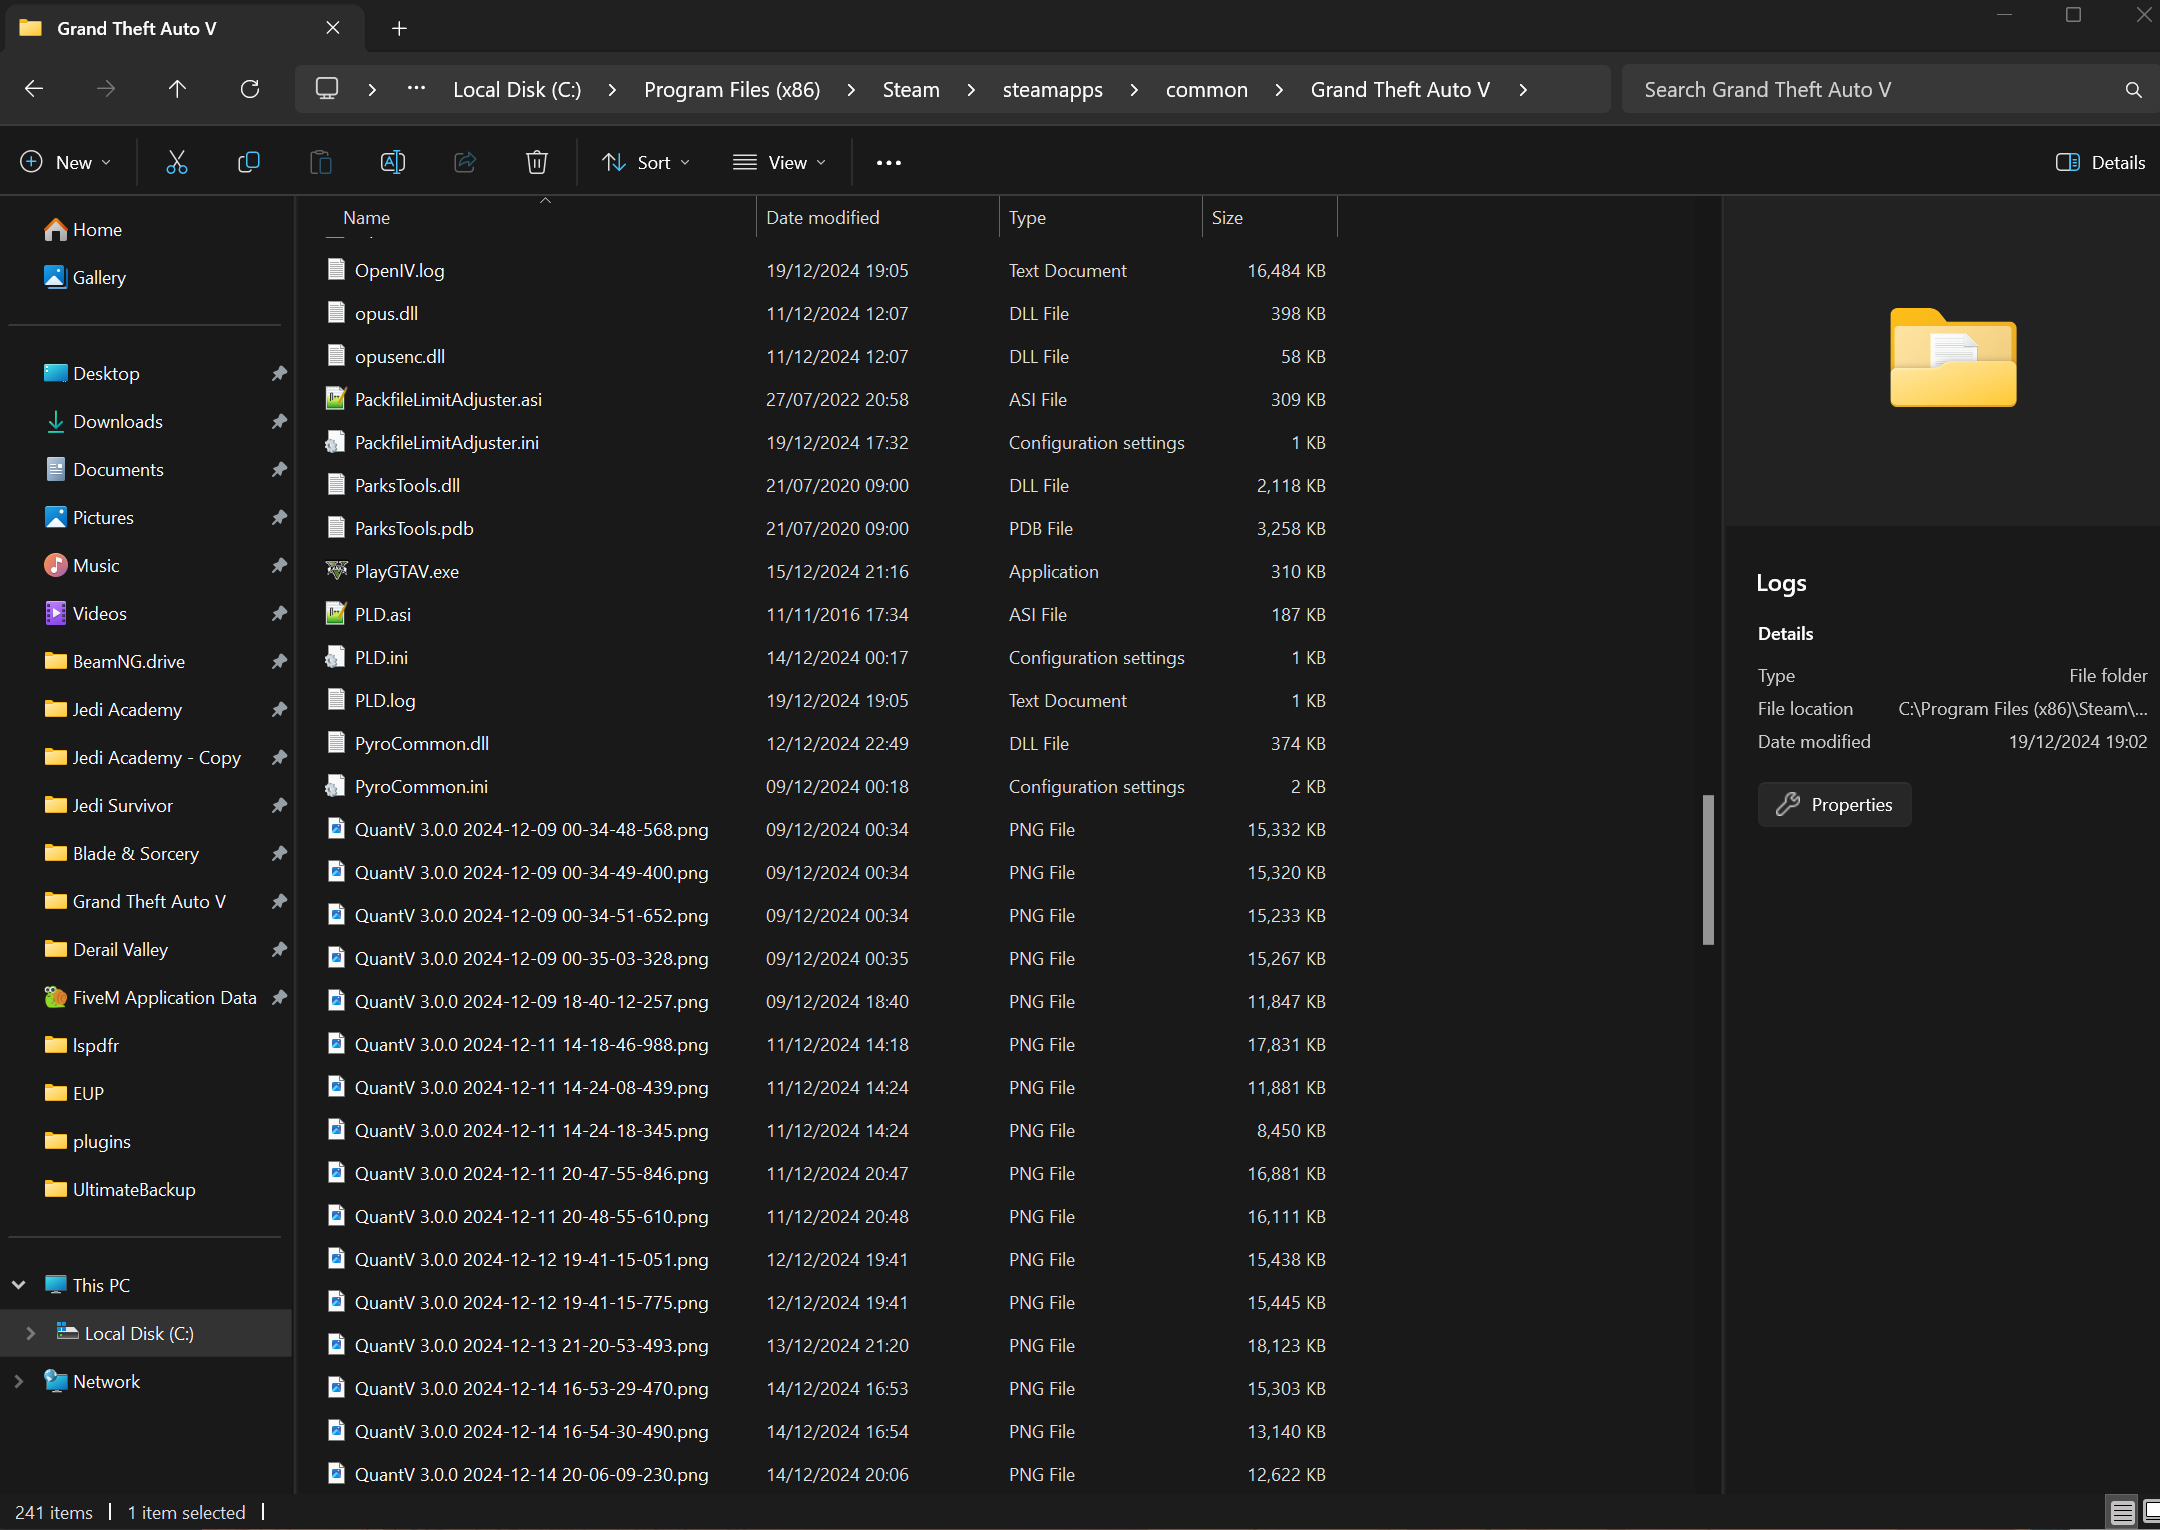Image resolution: width=2160 pixels, height=1530 pixels.
Task: Click the Delete trash bin icon
Action: [537, 162]
